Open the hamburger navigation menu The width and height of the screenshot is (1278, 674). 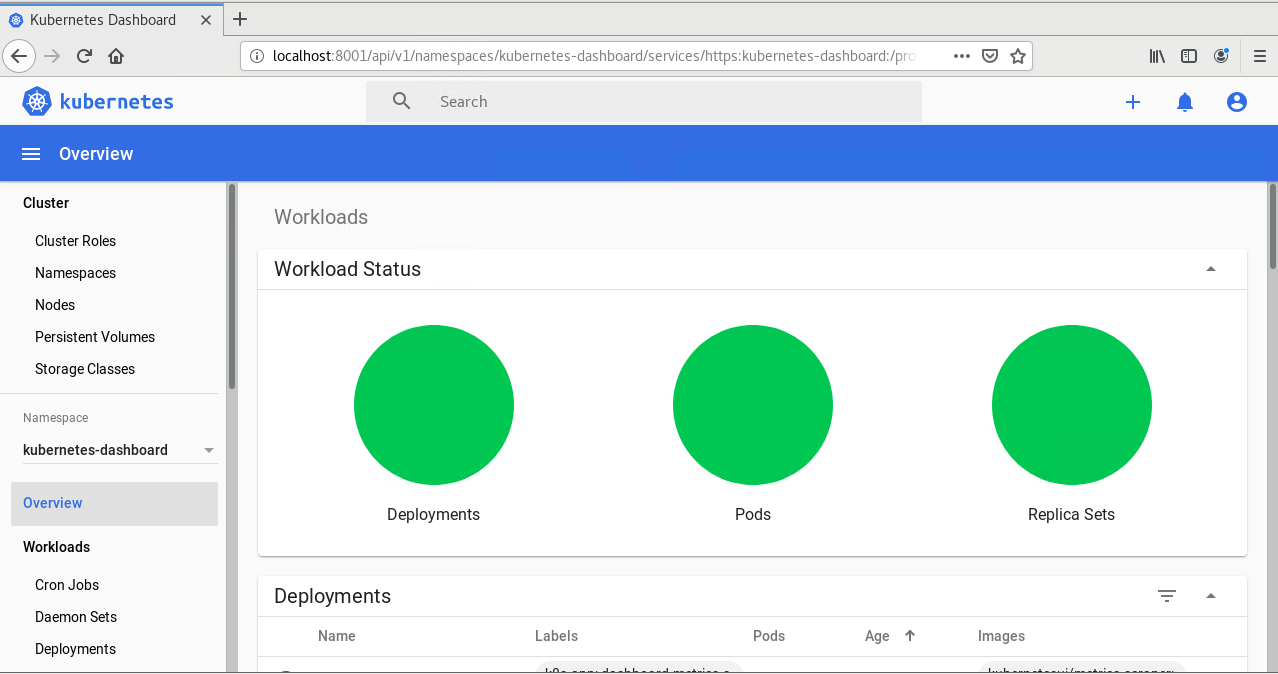point(31,154)
